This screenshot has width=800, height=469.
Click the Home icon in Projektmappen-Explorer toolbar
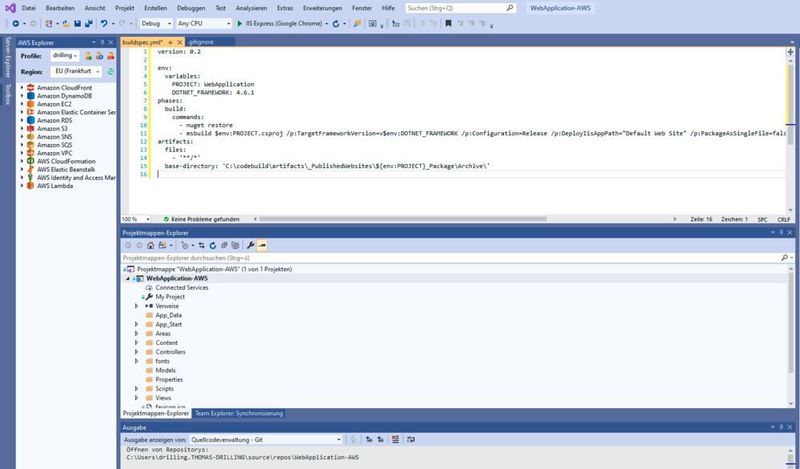coord(151,245)
